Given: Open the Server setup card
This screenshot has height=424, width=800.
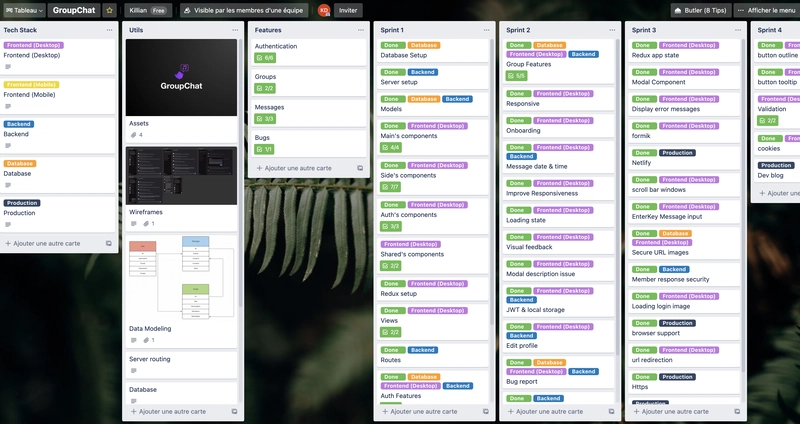Looking at the screenshot, I should (432, 78).
